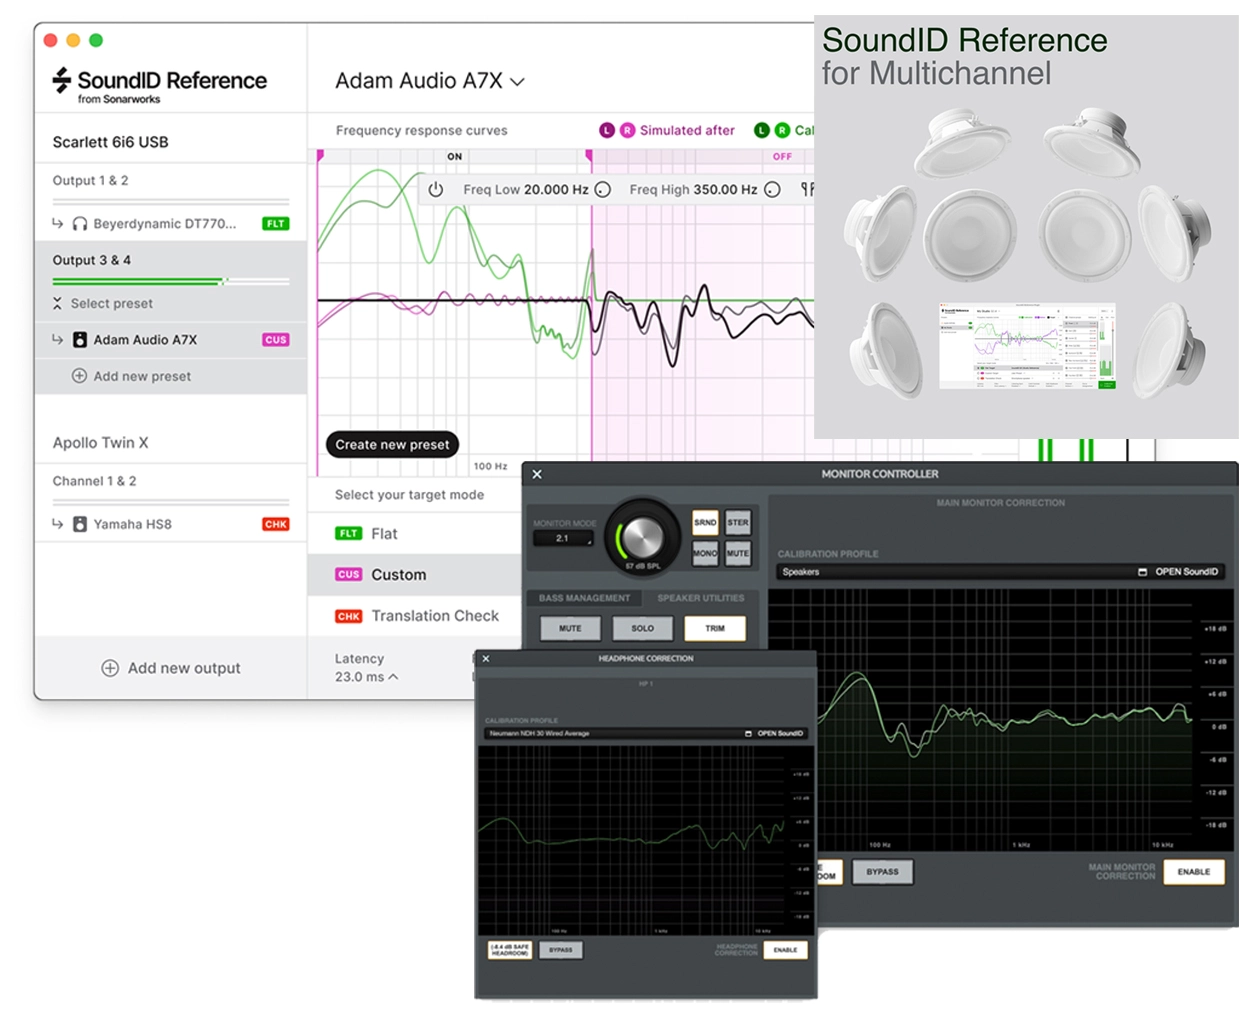Select Output 1 & 2 in sidebar
Screen dimensions: 1256x1015
click(x=171, y=181)
